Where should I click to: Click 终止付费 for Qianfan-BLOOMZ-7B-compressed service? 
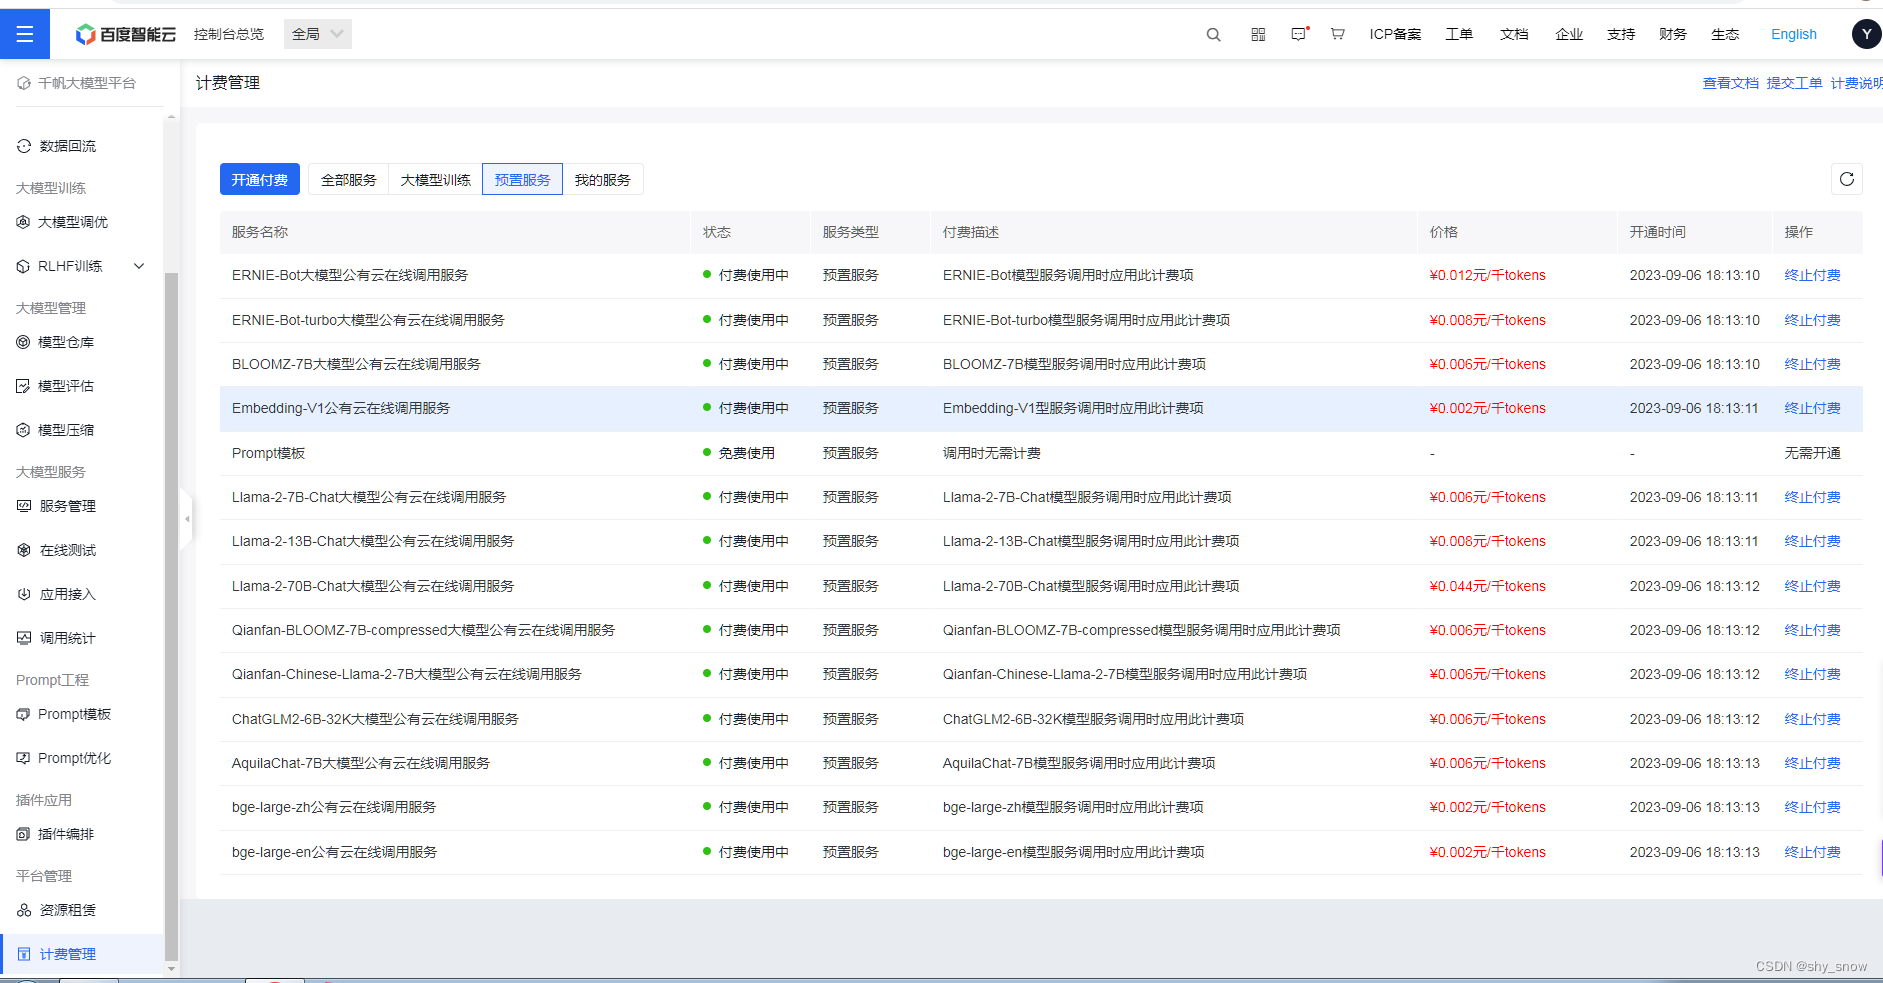1813,630
